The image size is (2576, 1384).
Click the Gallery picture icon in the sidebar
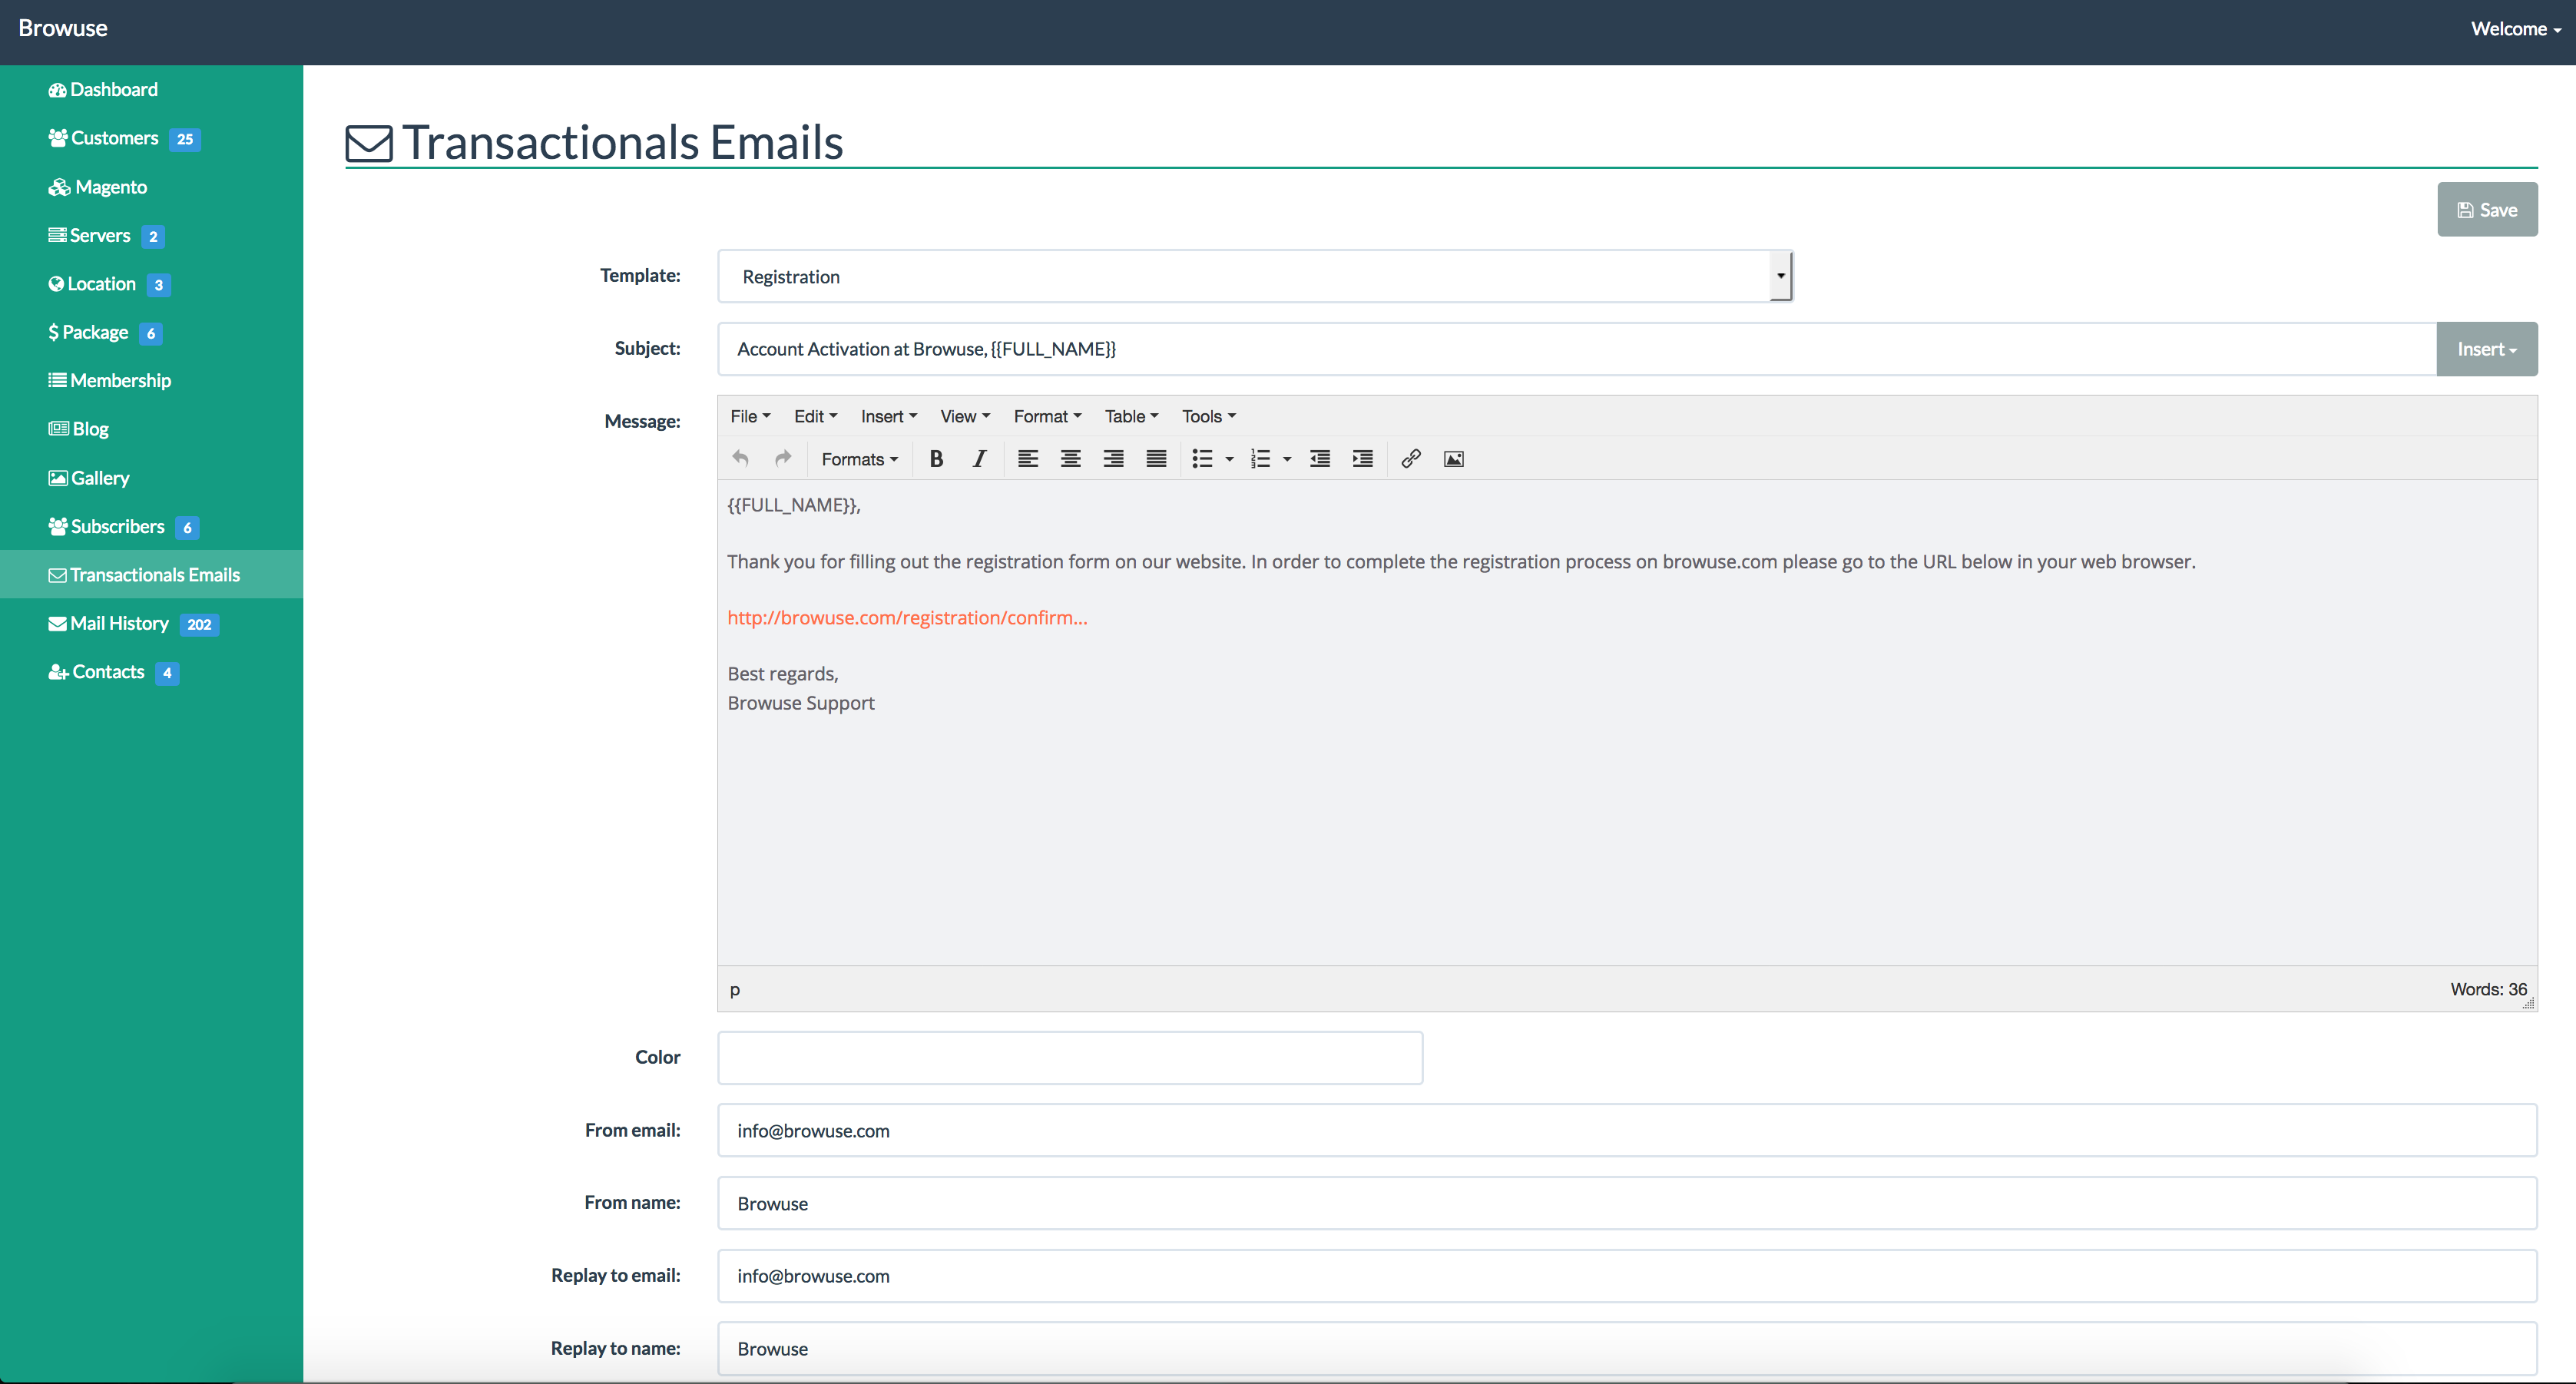click(58, 478)
